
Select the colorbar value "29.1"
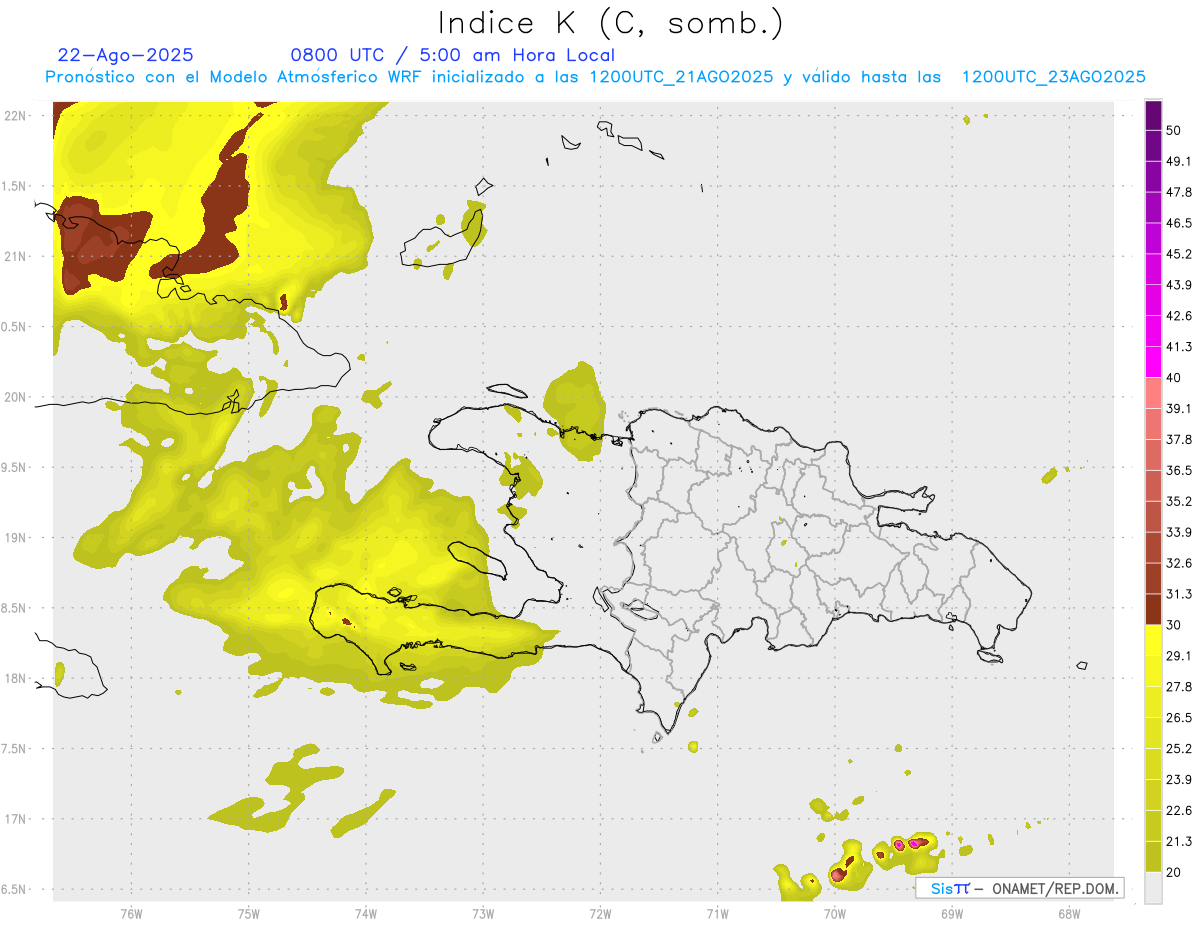pos(1179,656)
